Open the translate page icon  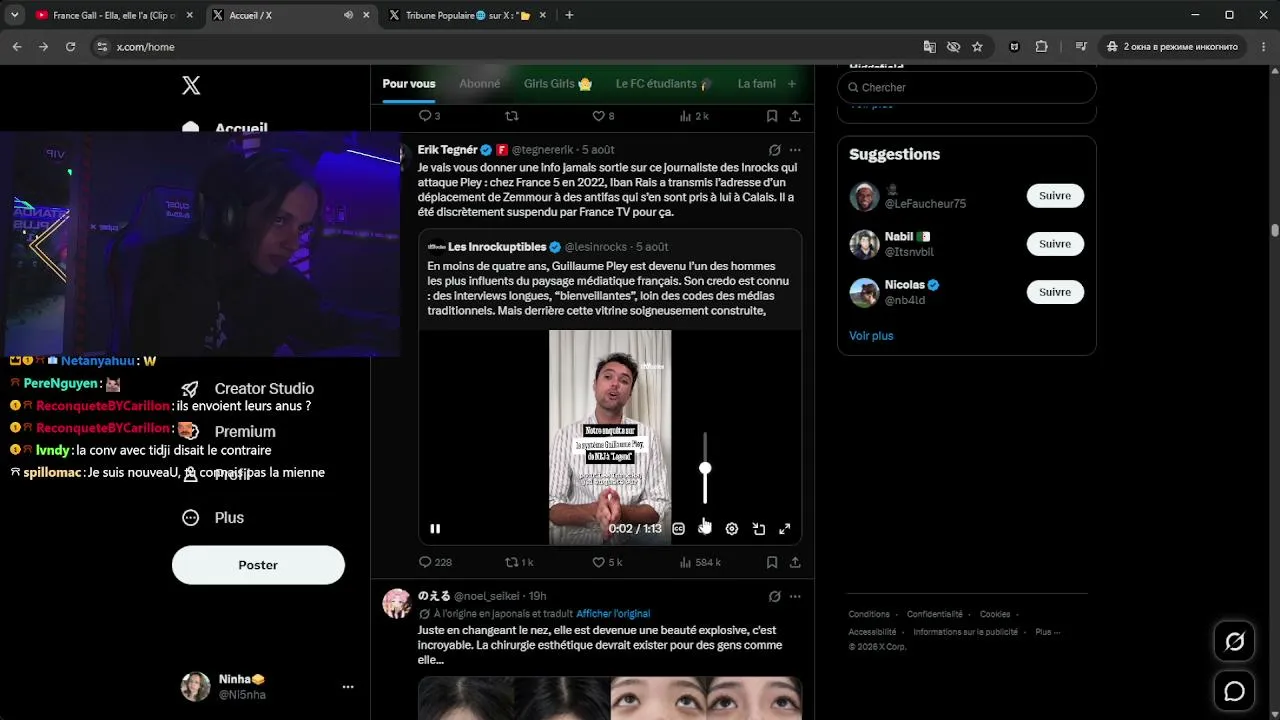pos(929,47)
